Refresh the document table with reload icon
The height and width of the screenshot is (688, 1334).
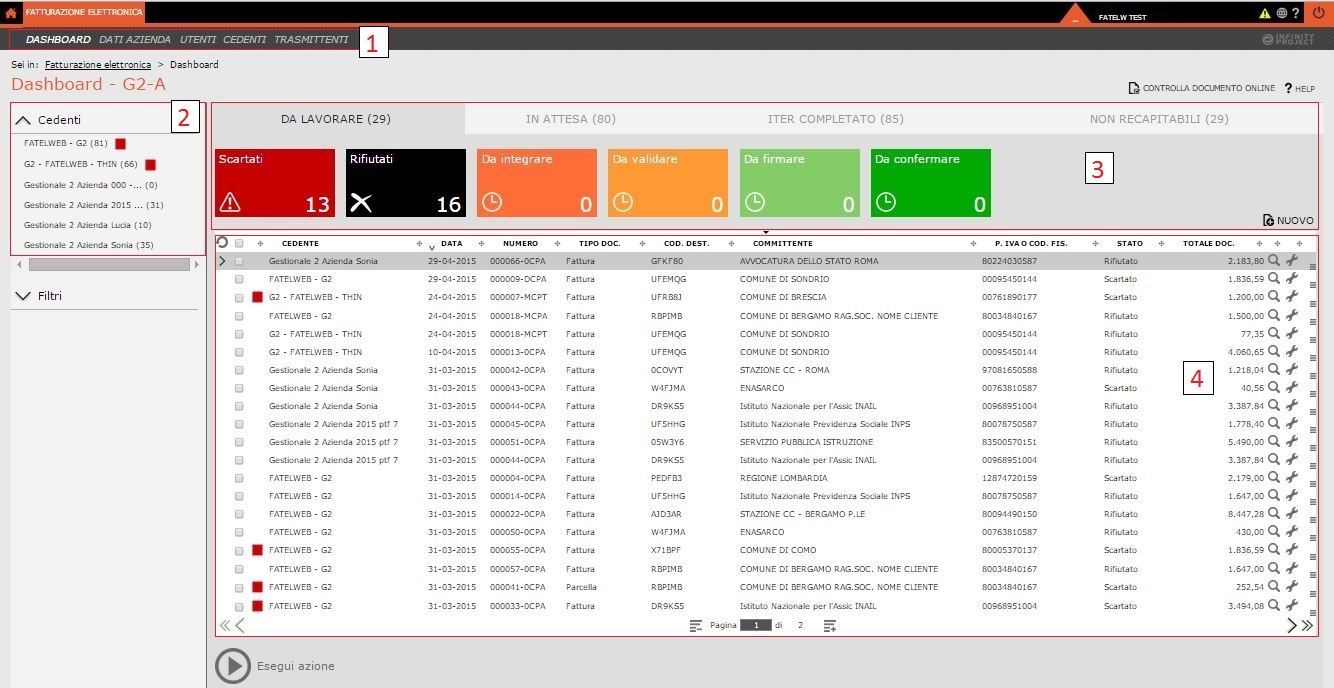222,243
